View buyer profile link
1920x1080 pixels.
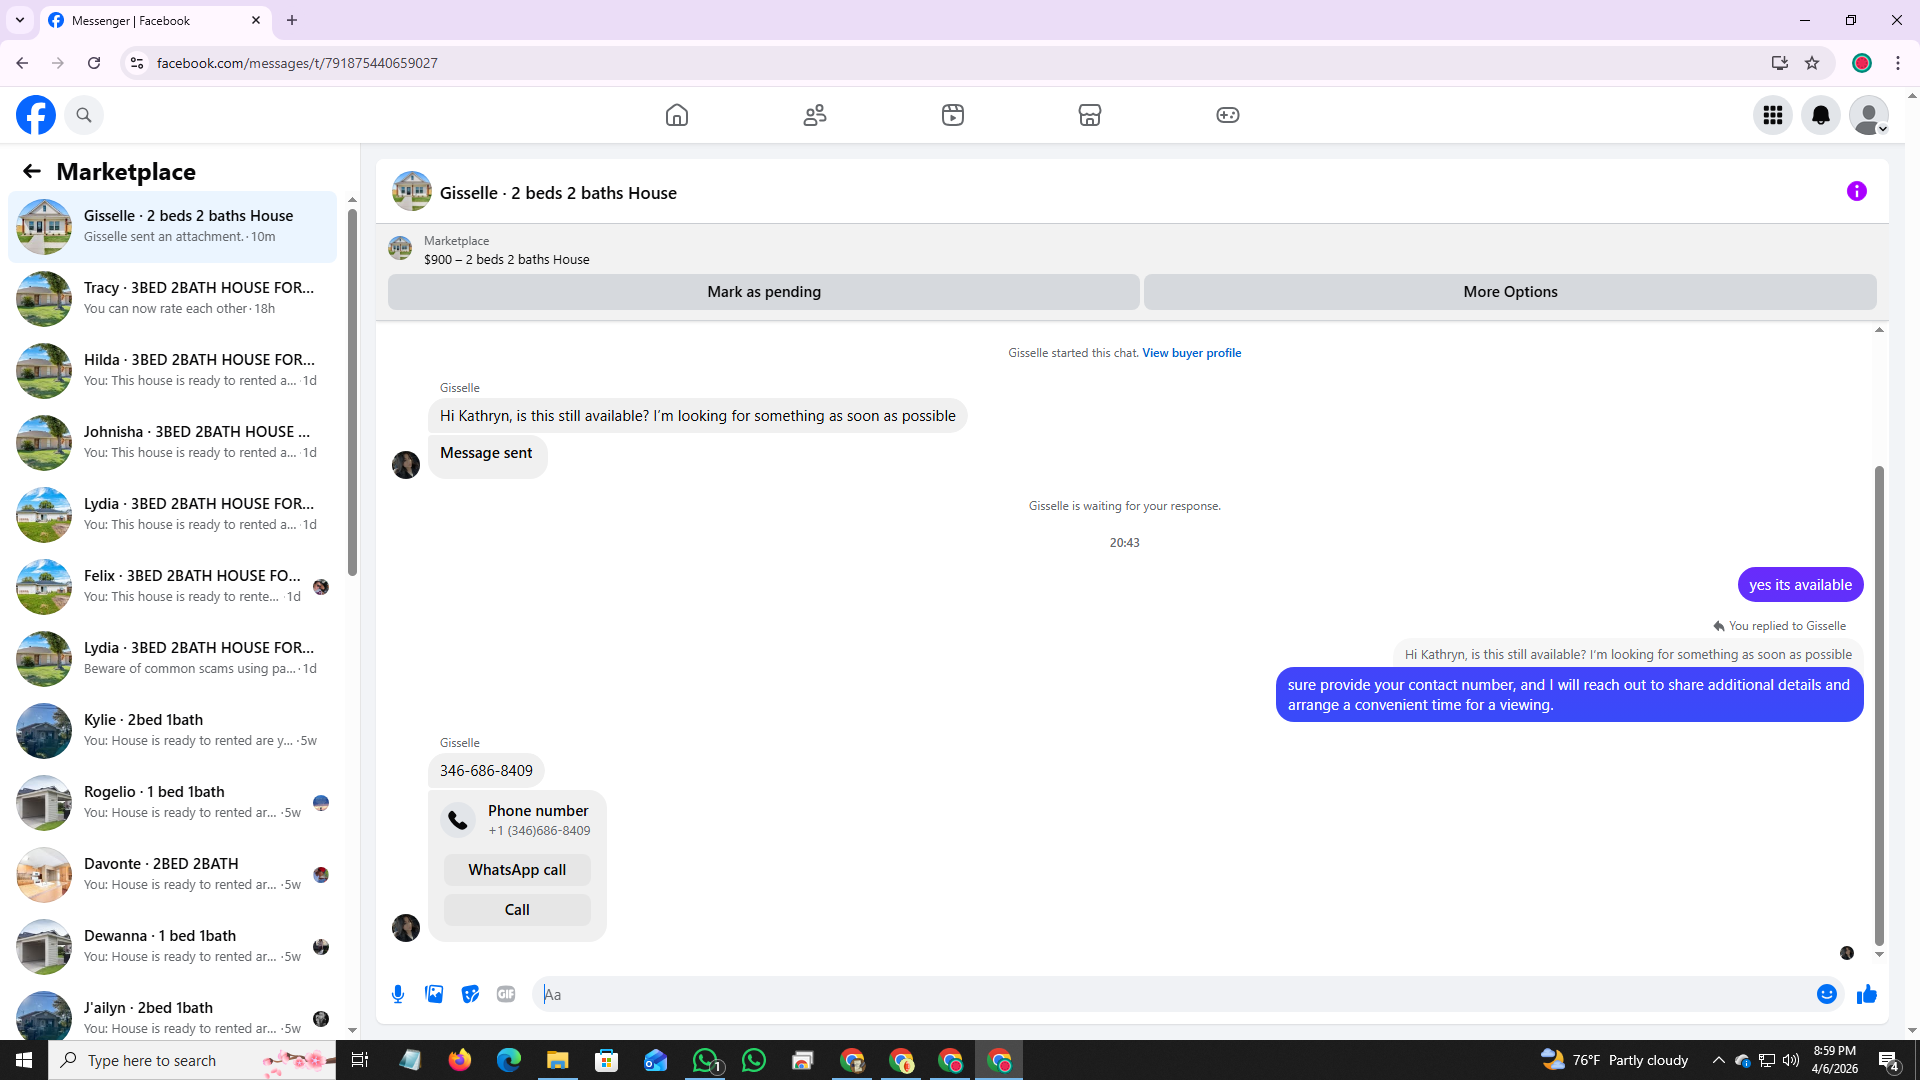[1191, 353]
